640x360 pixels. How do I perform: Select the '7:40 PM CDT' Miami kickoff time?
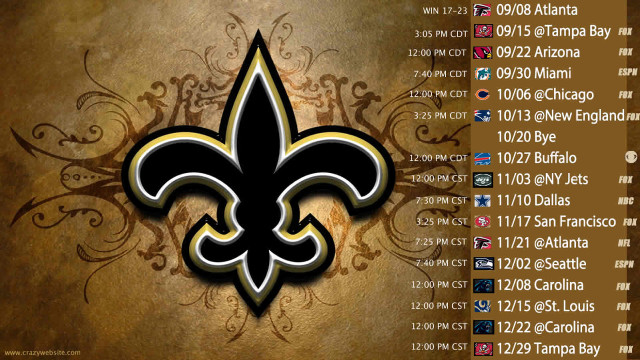pyautogui.click(x=440, y=74)
